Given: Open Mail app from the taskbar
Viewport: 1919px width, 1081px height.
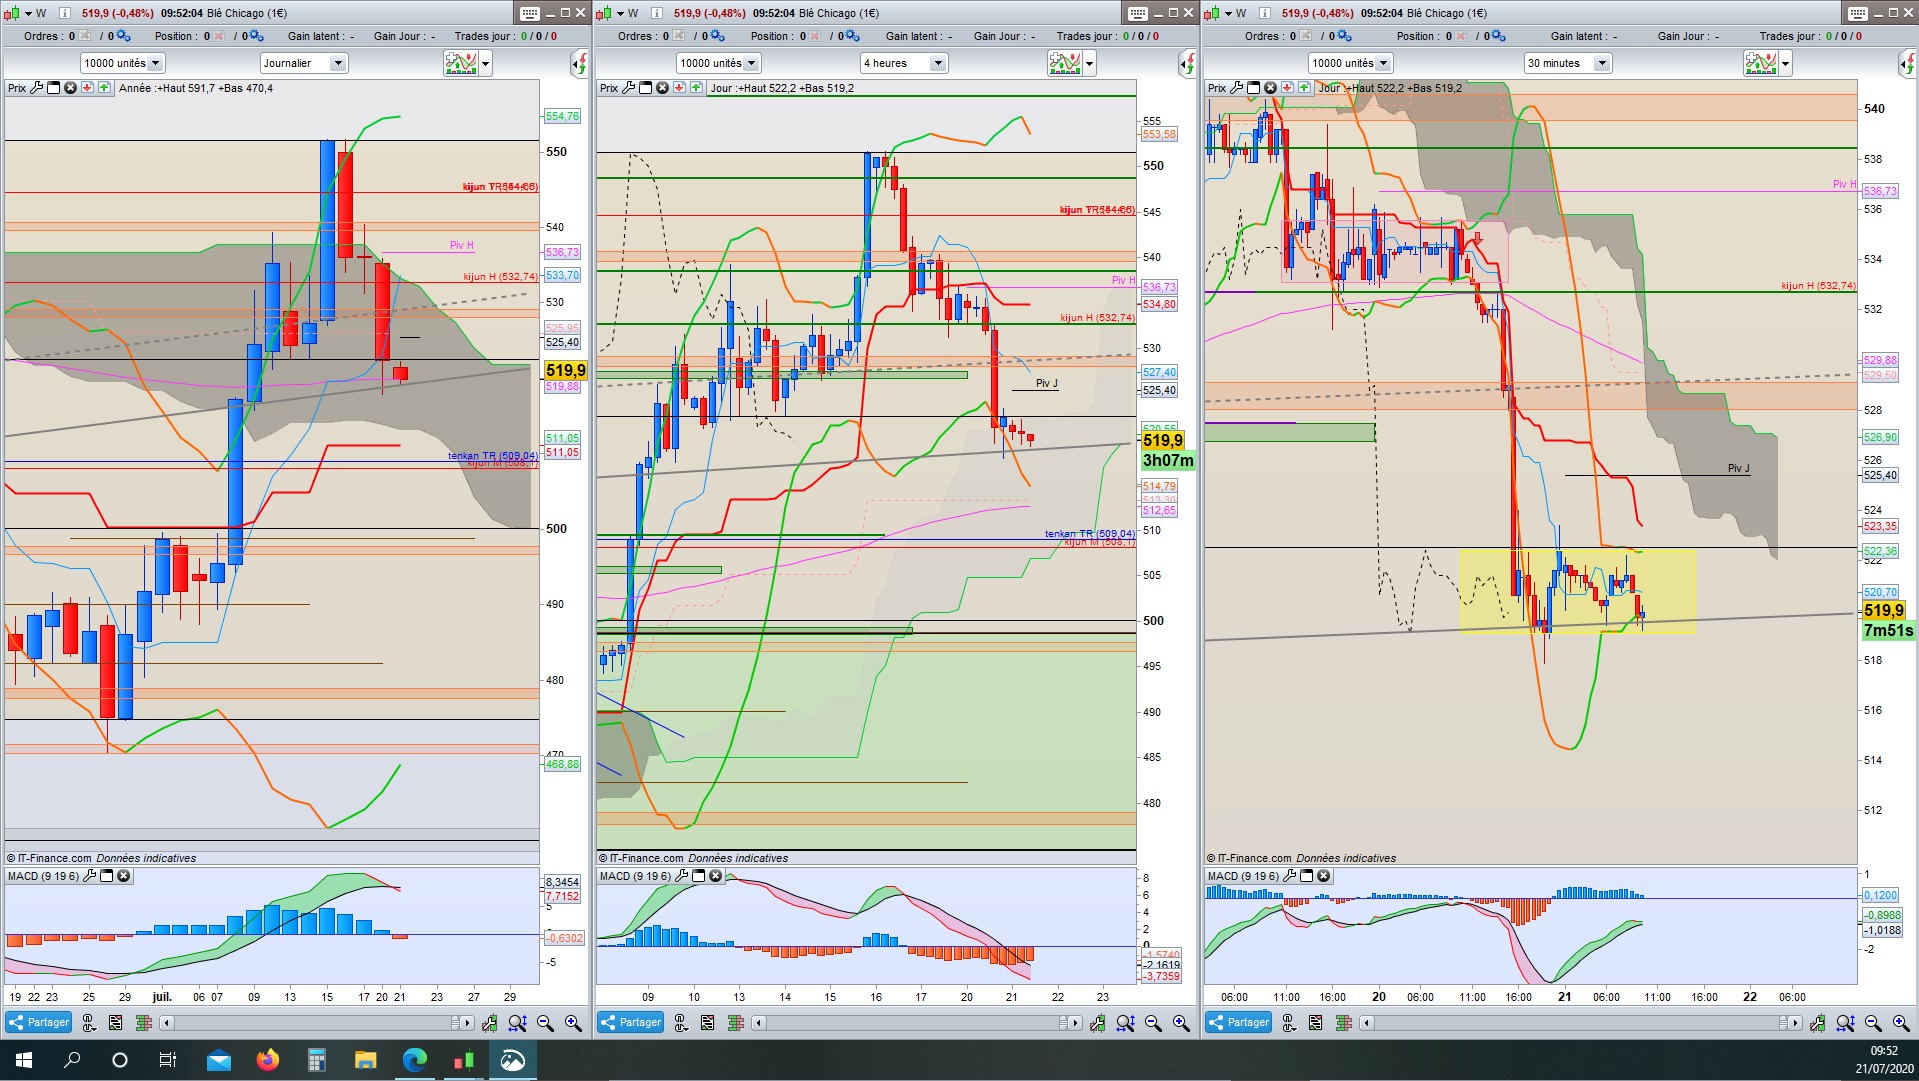Looking at the screenshot, I should [x=219, y=1060].
